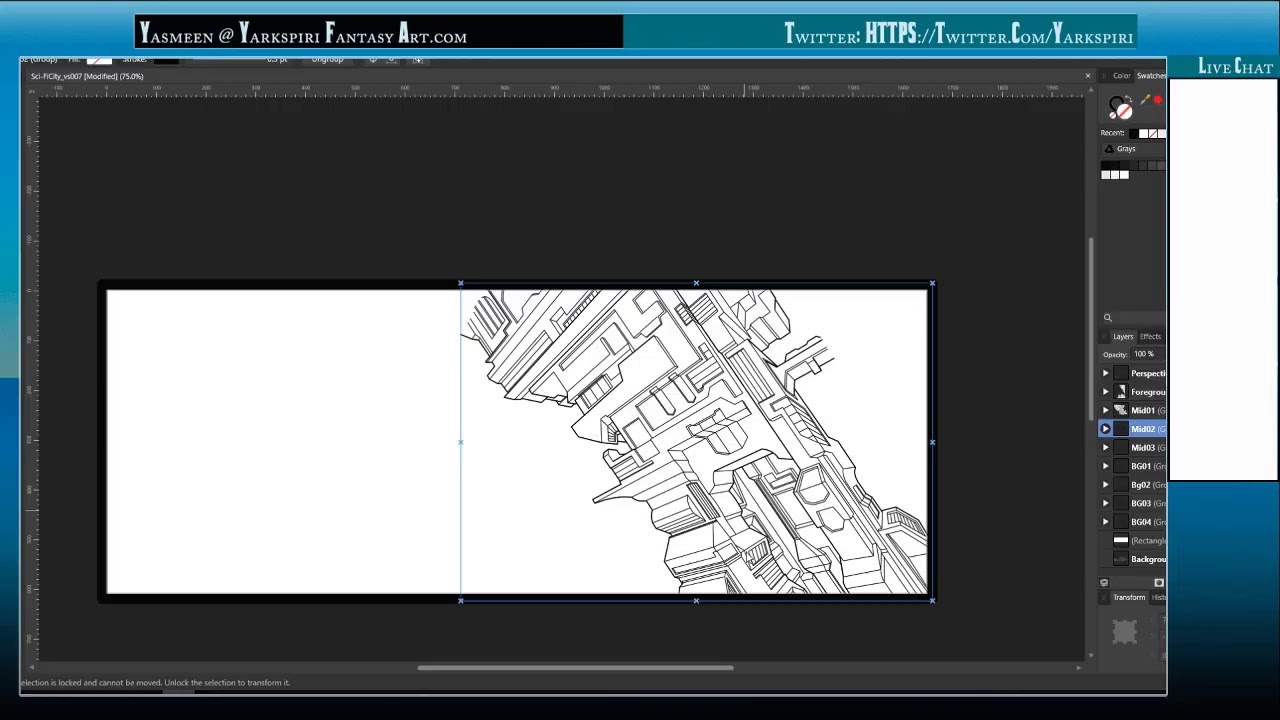This screenshot has width=1280, height=720.
Task: Click the right-middle selection handle
Action: click(x=932, y=441)
